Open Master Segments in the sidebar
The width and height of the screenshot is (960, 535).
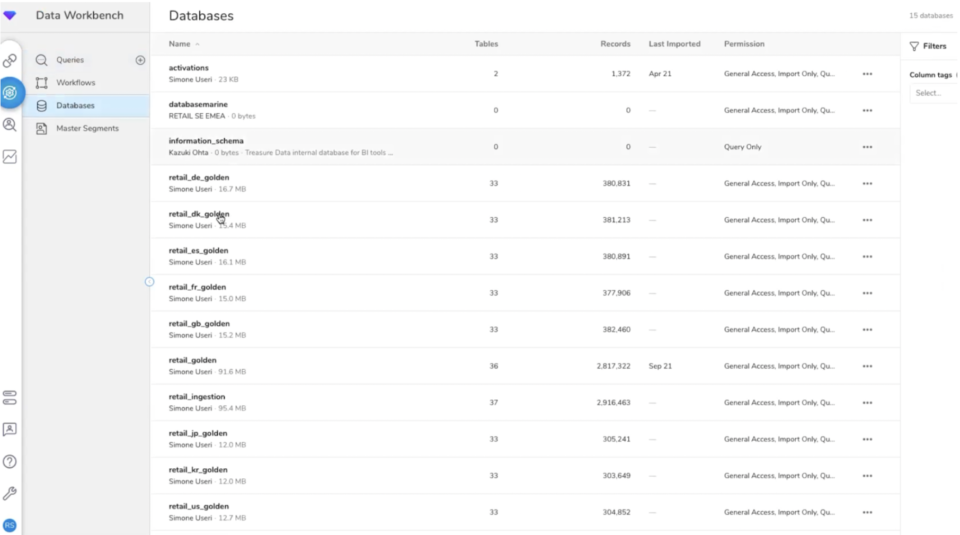pos(86,128)
